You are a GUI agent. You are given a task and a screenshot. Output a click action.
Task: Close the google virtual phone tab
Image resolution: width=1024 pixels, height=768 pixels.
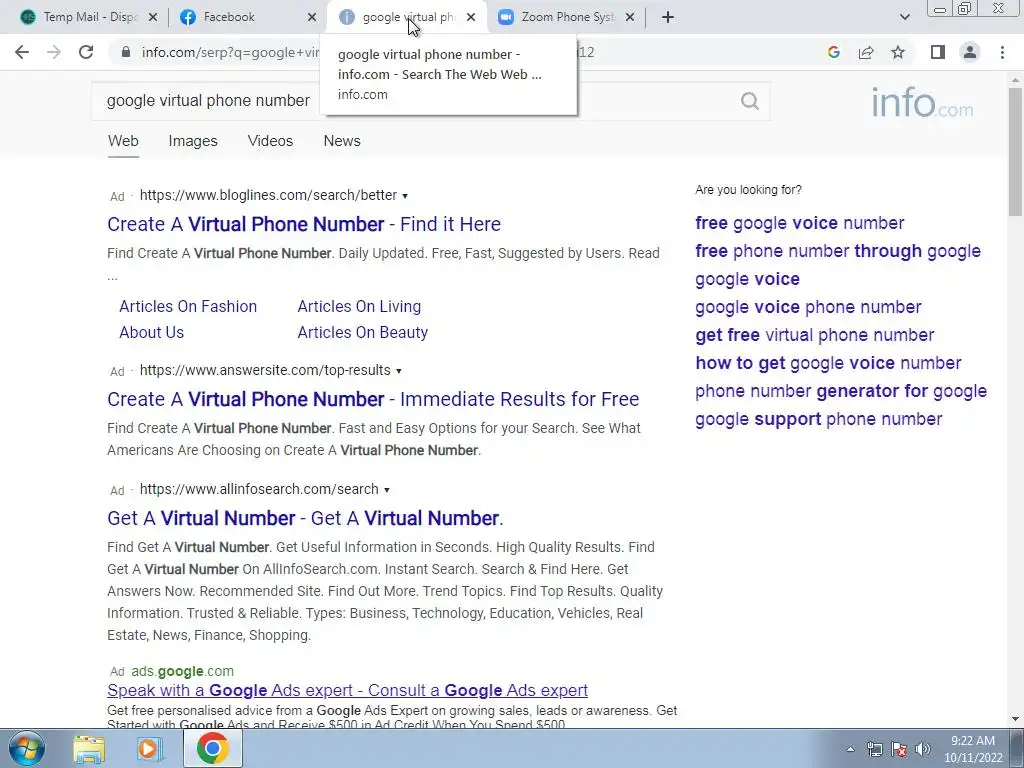(x=471, y=17)
